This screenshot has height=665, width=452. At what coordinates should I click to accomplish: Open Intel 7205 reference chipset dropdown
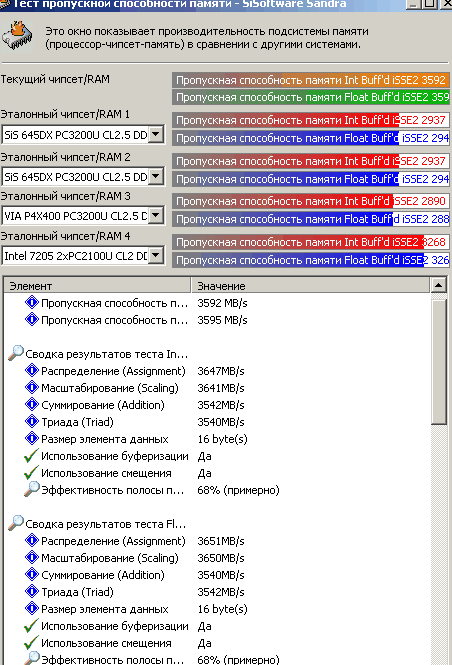[x=156, y=255]
